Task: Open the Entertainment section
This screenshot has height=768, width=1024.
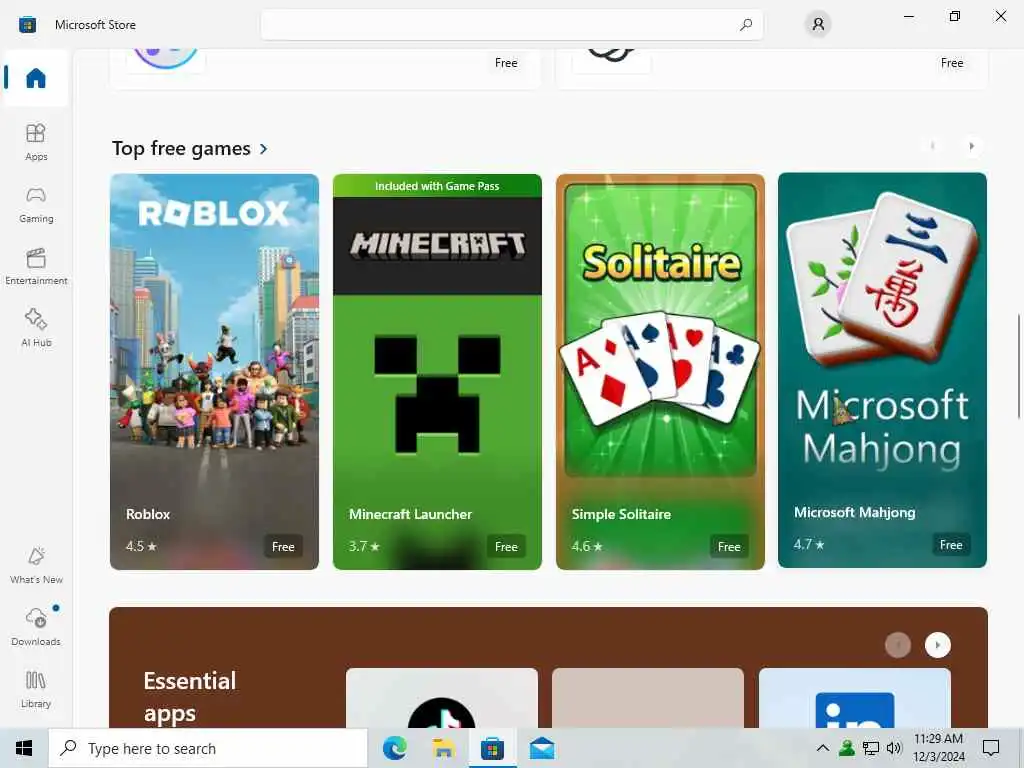Action: point(36,266)
